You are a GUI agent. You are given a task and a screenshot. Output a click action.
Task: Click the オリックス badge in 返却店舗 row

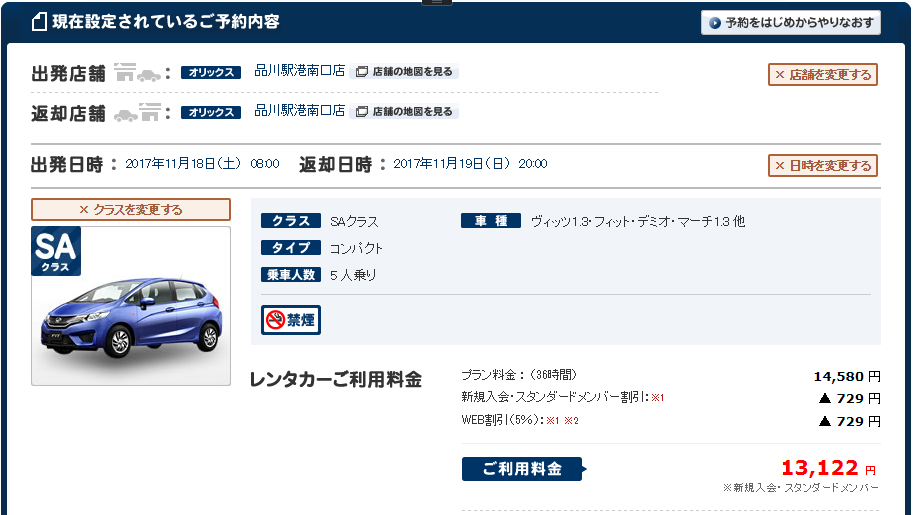211,112
